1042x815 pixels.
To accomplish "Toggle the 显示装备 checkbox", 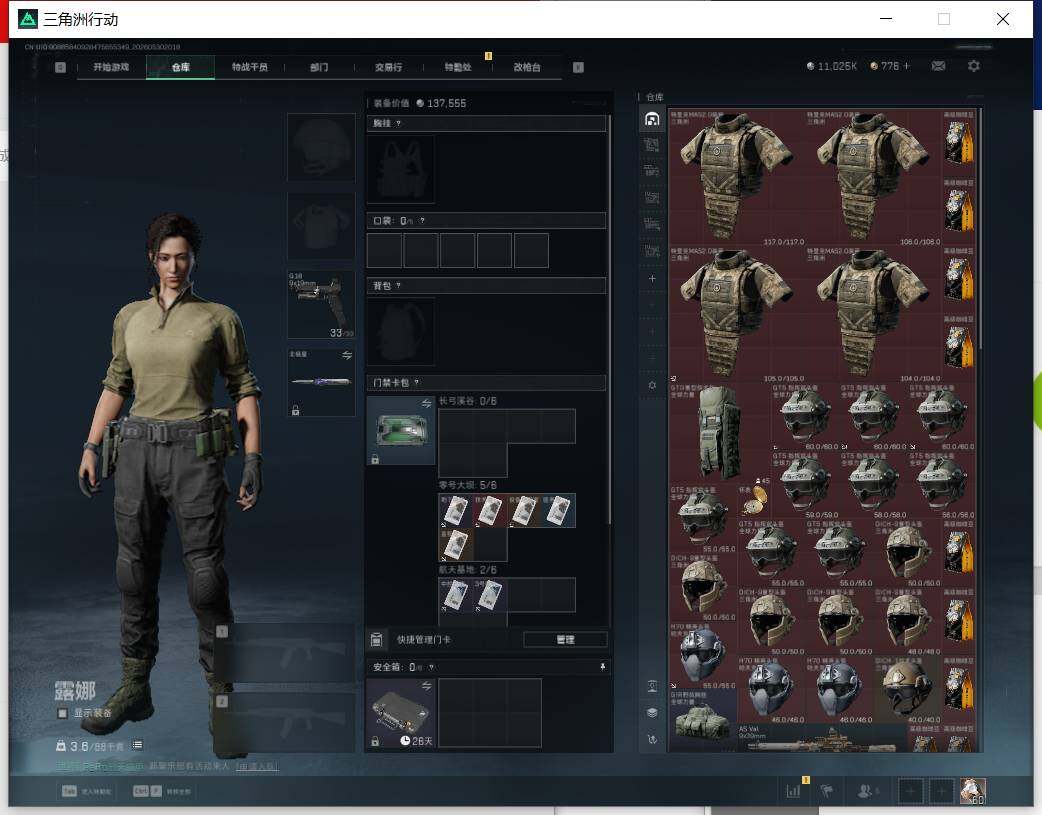I will 62,713.
